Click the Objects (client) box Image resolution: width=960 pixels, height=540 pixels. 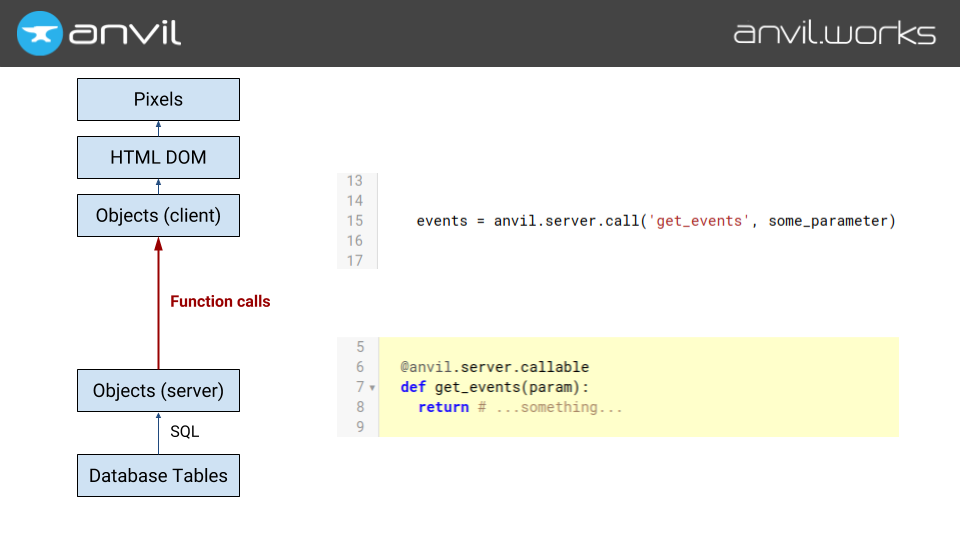click(158, 215)
